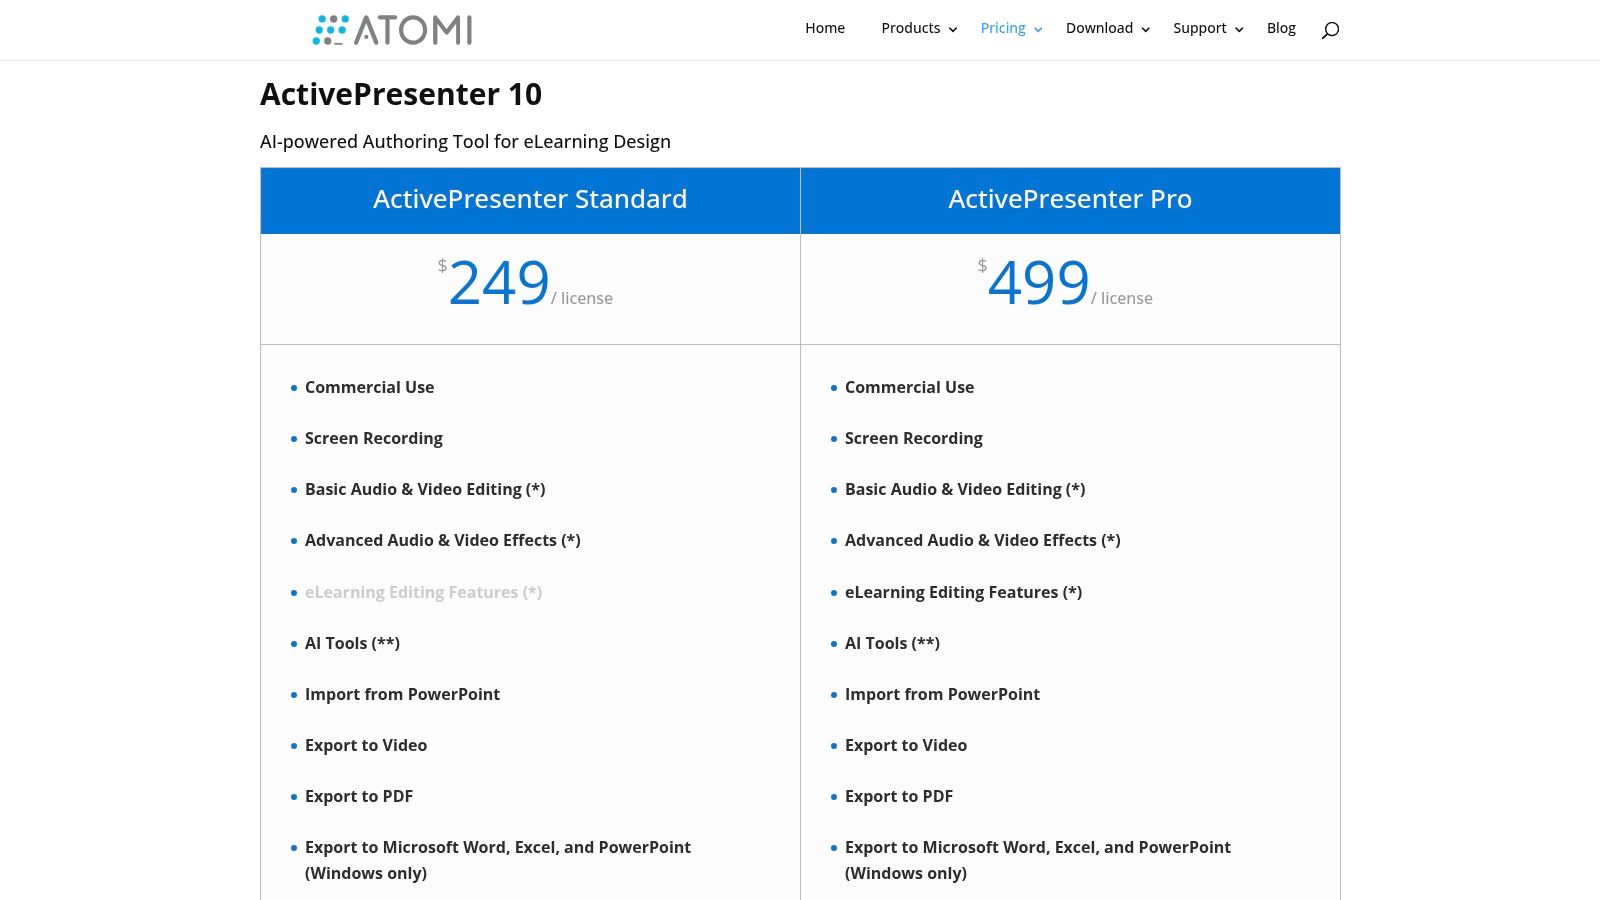
Task: Open the Blog menu item
Action: 1281,28
